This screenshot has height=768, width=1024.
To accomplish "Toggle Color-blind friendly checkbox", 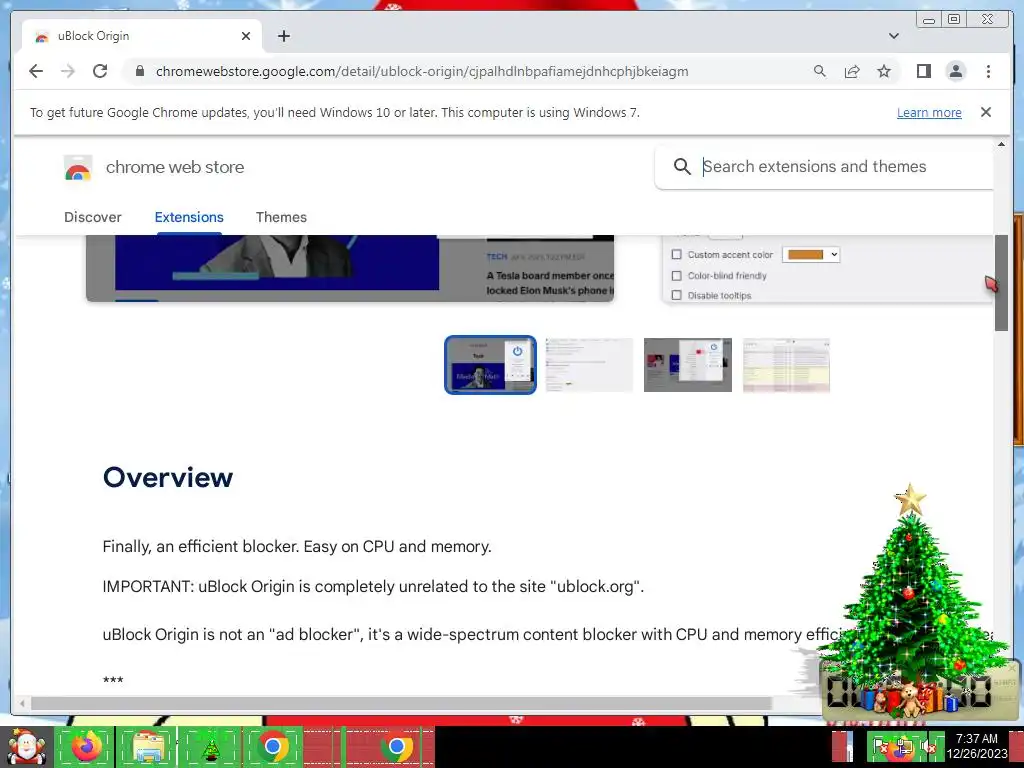I will pyautogui.click(x=677, y=276).
